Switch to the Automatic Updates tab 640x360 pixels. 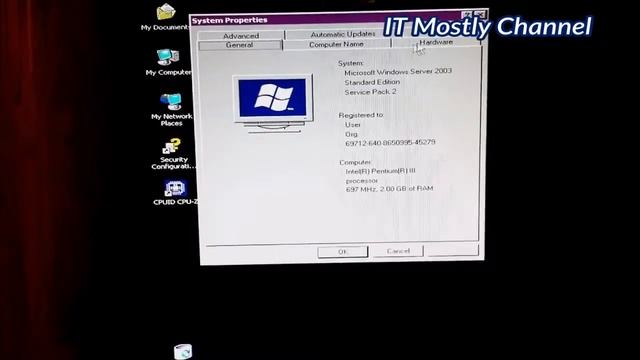click(x=342, y=34)
